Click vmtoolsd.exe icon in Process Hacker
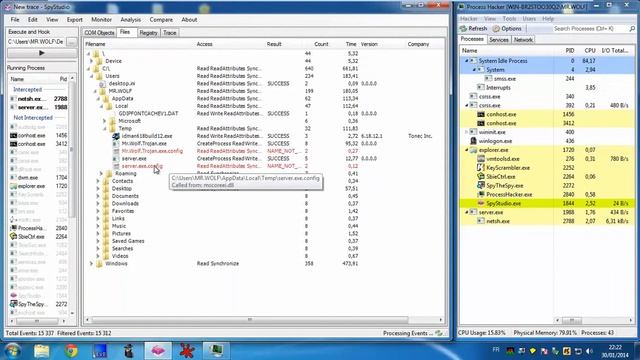This screenshot has width=640, height=360. (x=481, y=159)
